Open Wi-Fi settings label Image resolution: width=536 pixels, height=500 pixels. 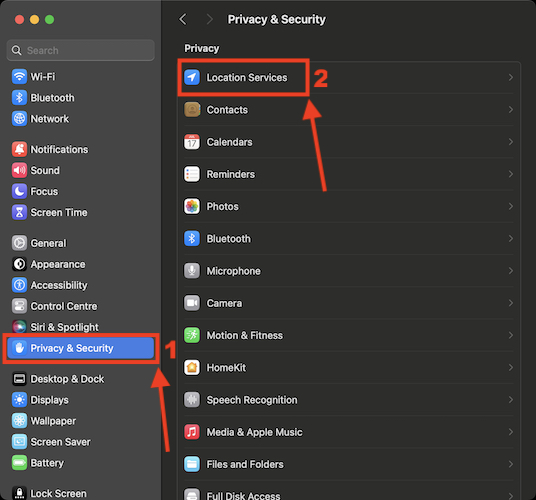click(43, 77)
